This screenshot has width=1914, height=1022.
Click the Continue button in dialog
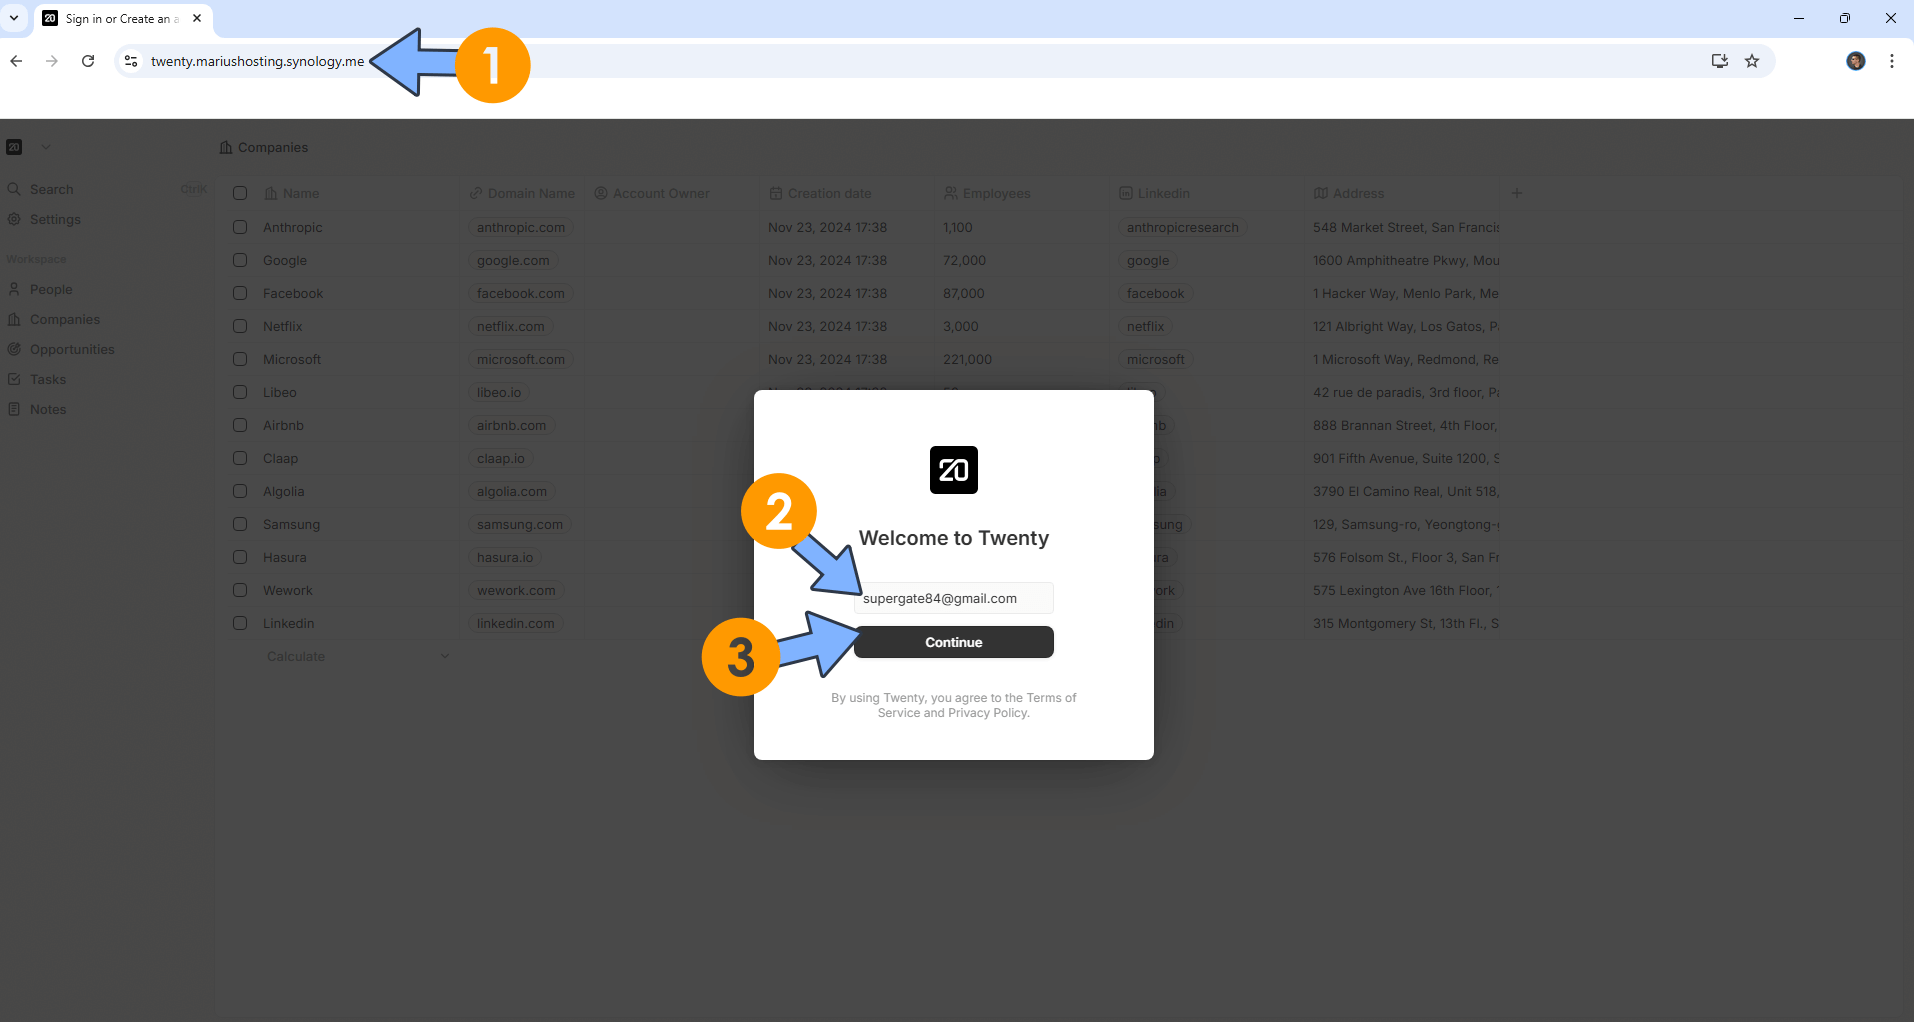pyautogui.click(x=954, y=642)
